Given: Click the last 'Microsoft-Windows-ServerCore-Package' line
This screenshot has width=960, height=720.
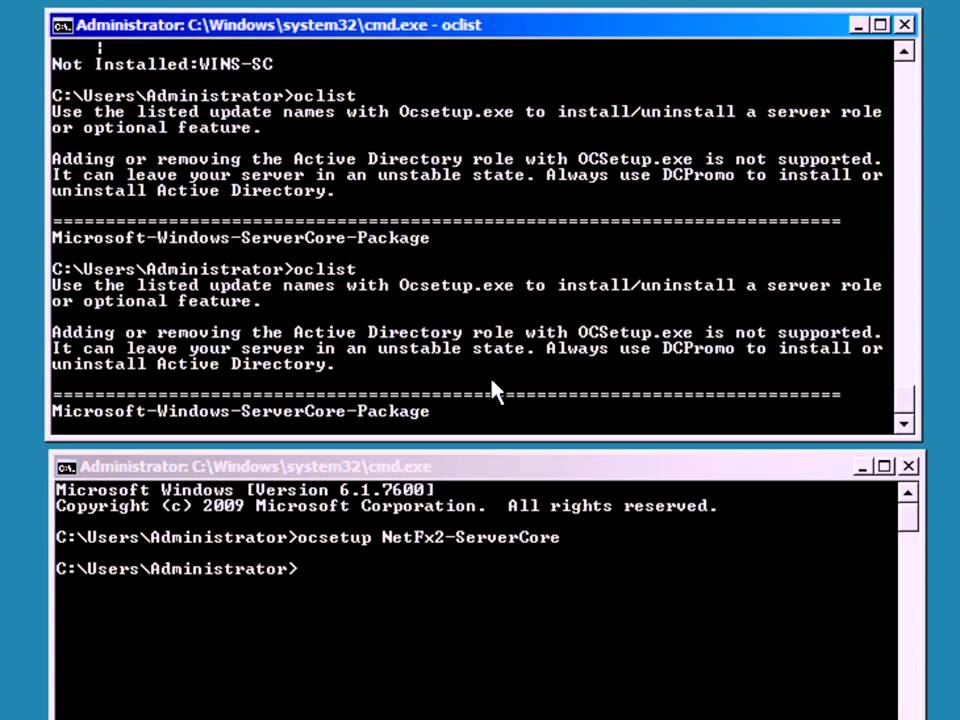Looking at the screenshot, I should click(x=241, y=411).
